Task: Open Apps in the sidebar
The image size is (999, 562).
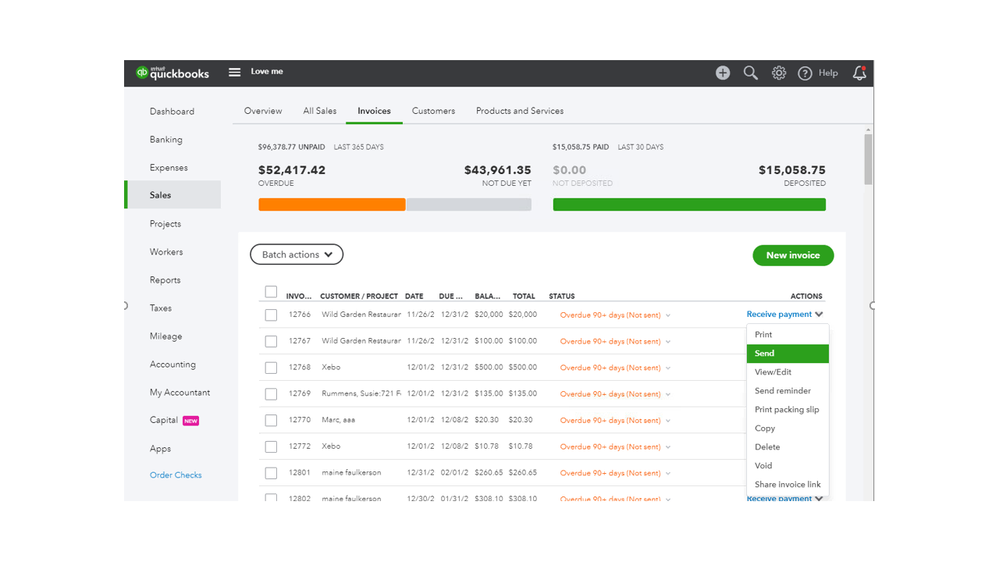Action: (x=160, y=449)
